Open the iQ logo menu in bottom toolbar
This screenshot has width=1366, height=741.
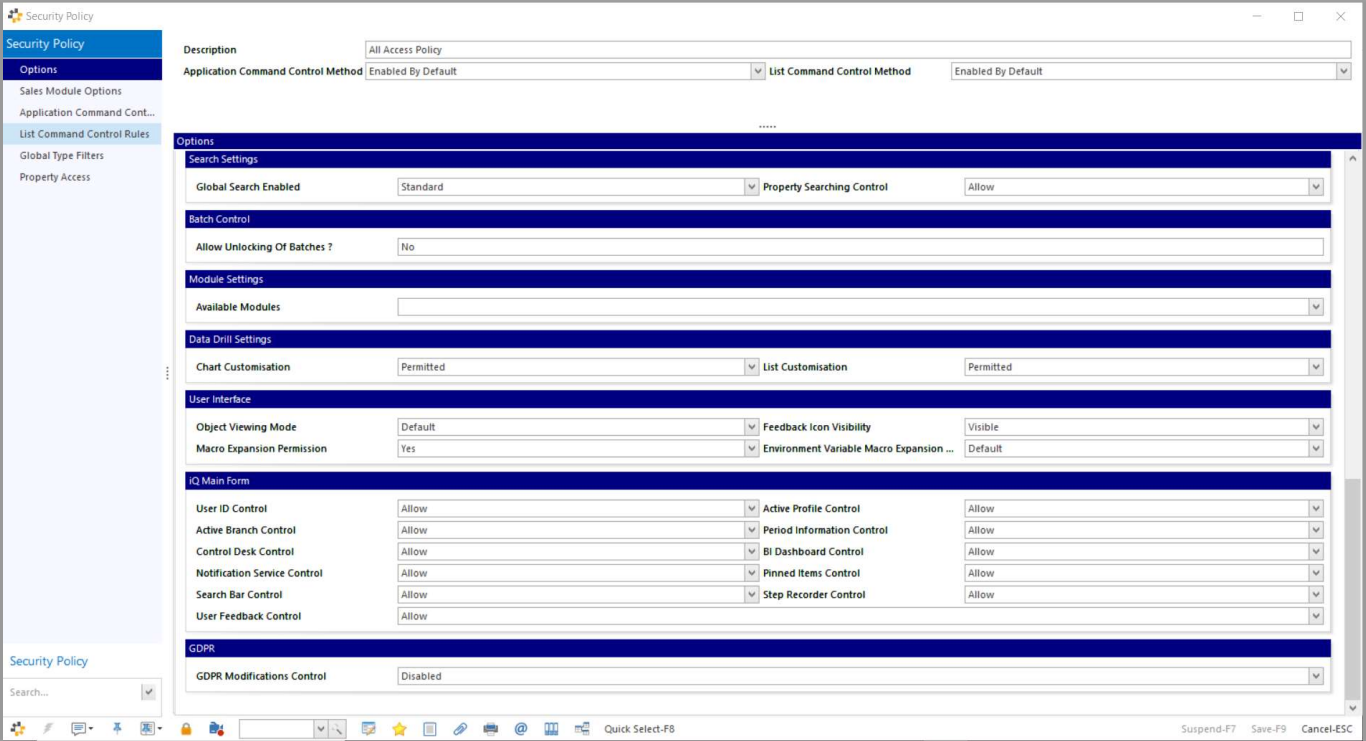pos(17,729)
